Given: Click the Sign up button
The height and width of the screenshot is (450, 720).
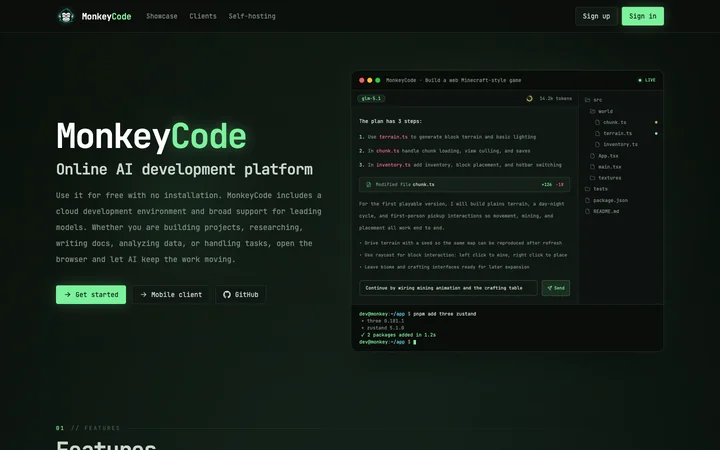Looking at the screenshot, I should (596, 16).
